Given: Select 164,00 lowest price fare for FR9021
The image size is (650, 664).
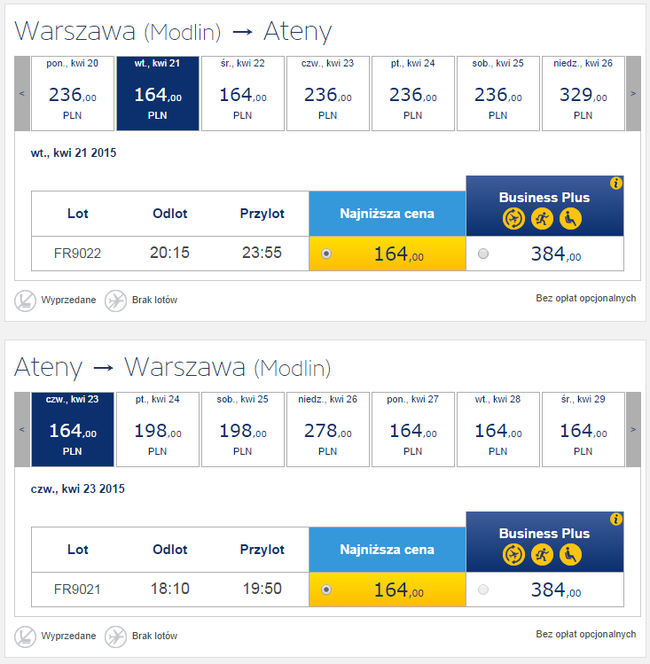Looking at the screenshot, I should [327, 590].
